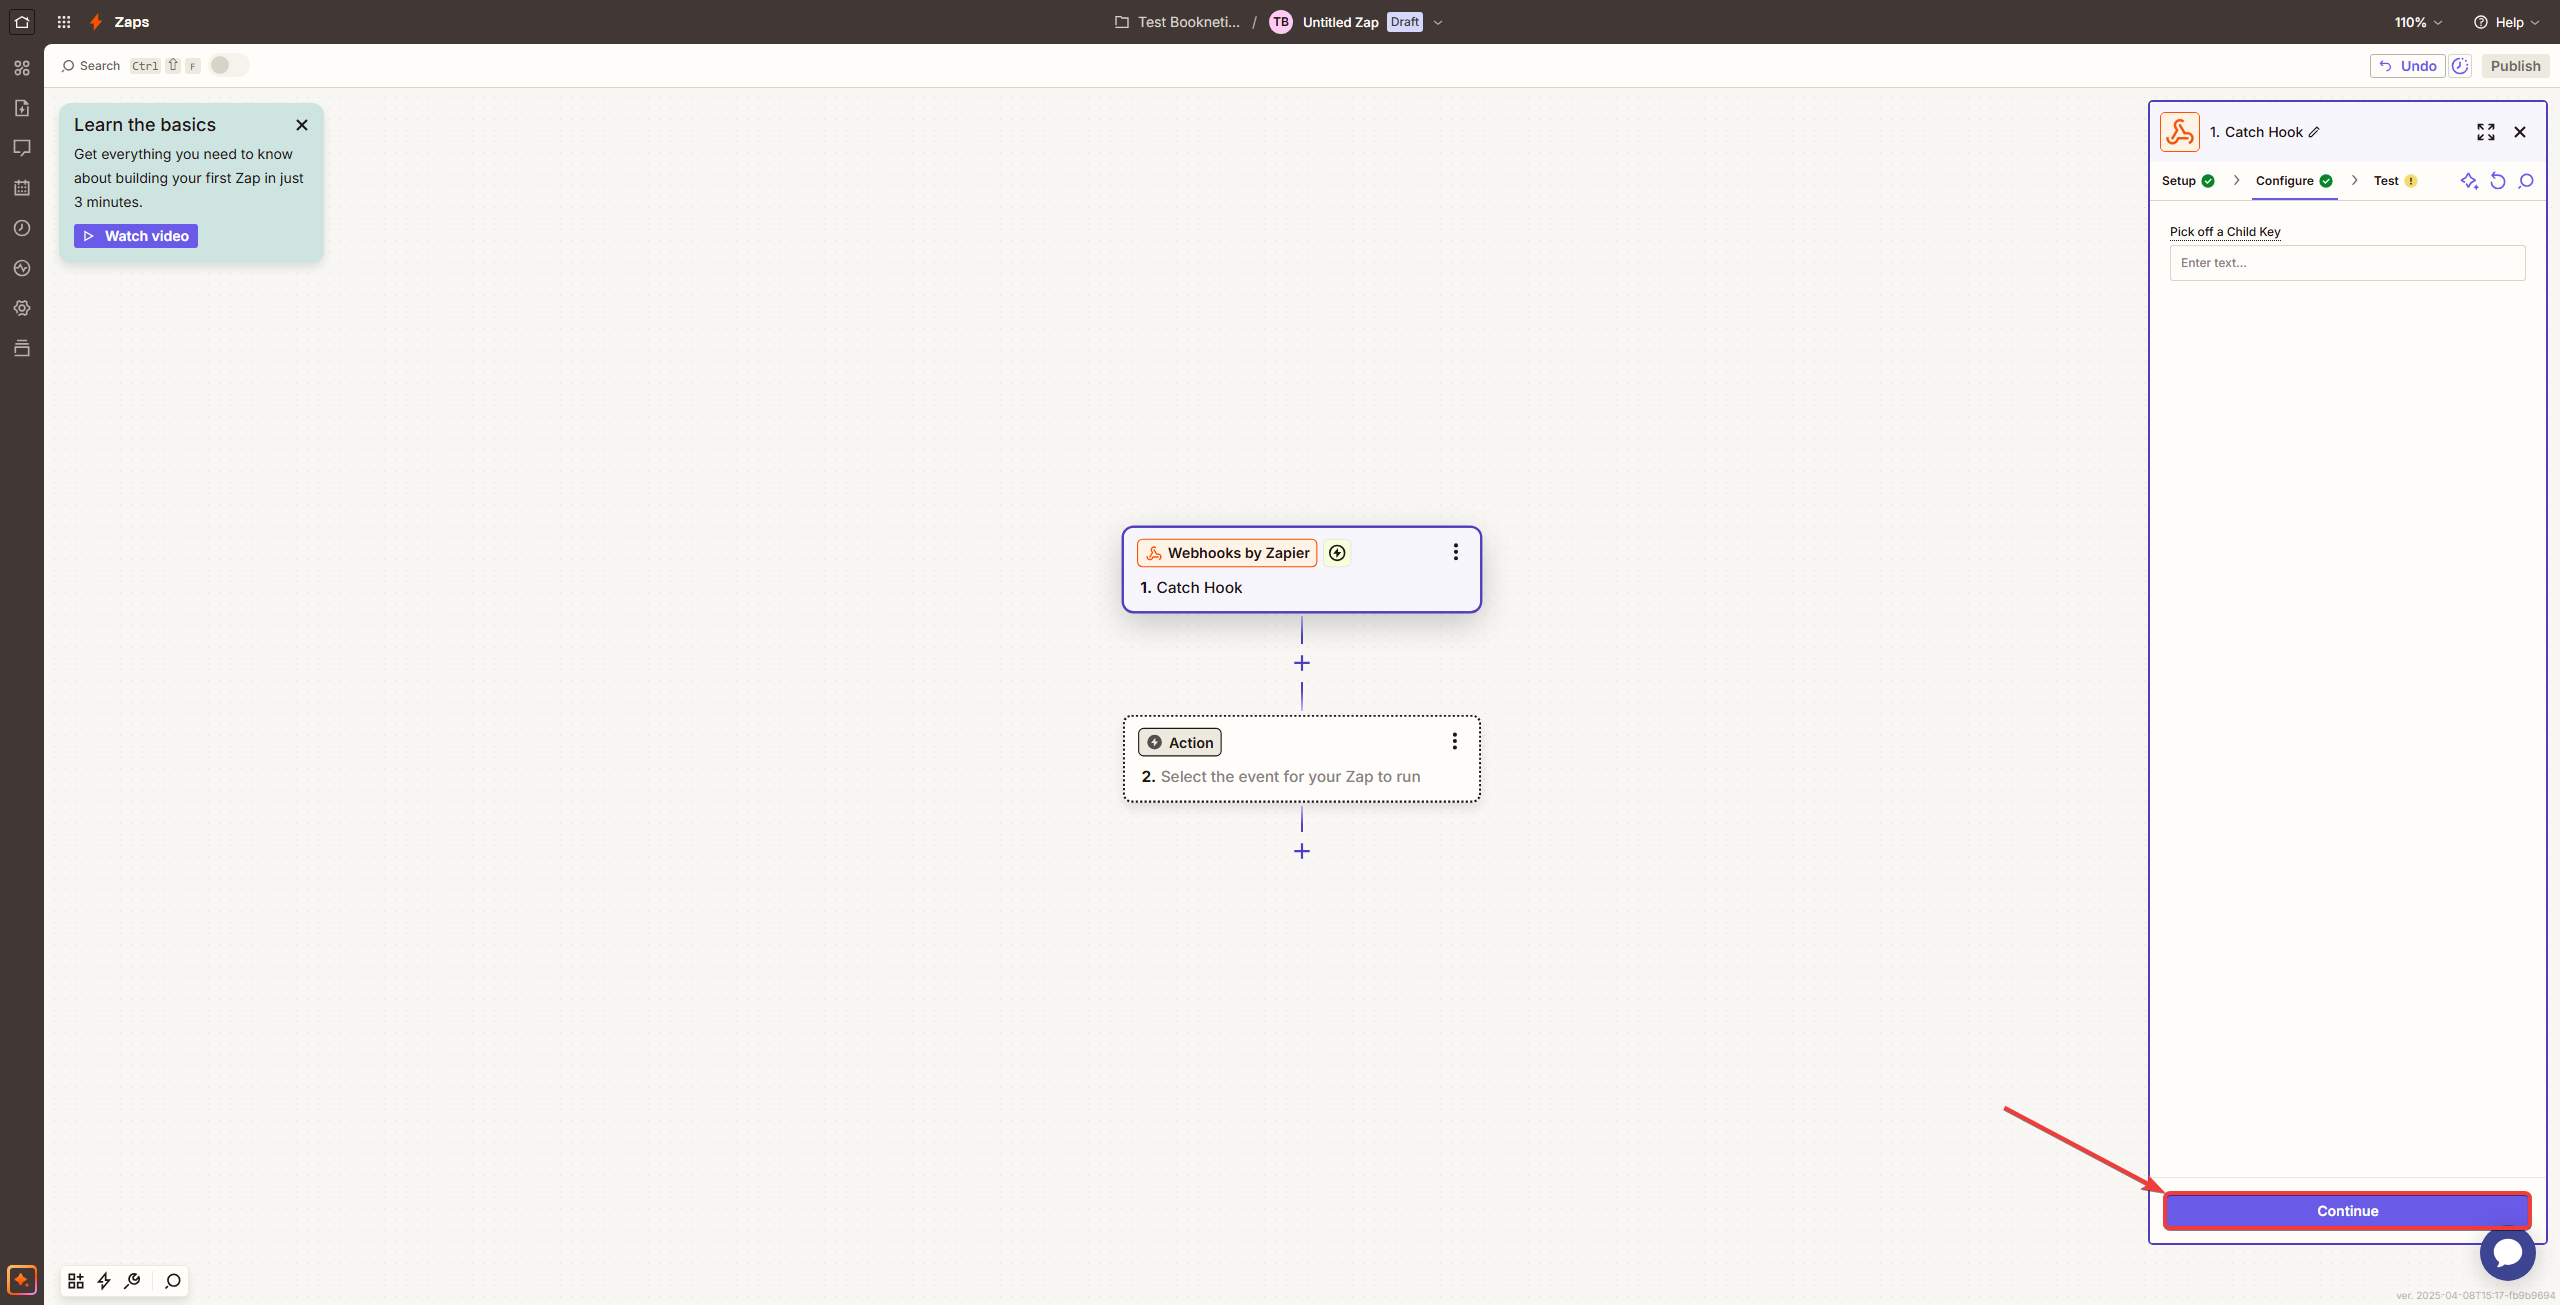Screen dimensions: 2560x1305
Task: Click the add-component grid icon in bottom toolbar
Action: (76, 1281)
